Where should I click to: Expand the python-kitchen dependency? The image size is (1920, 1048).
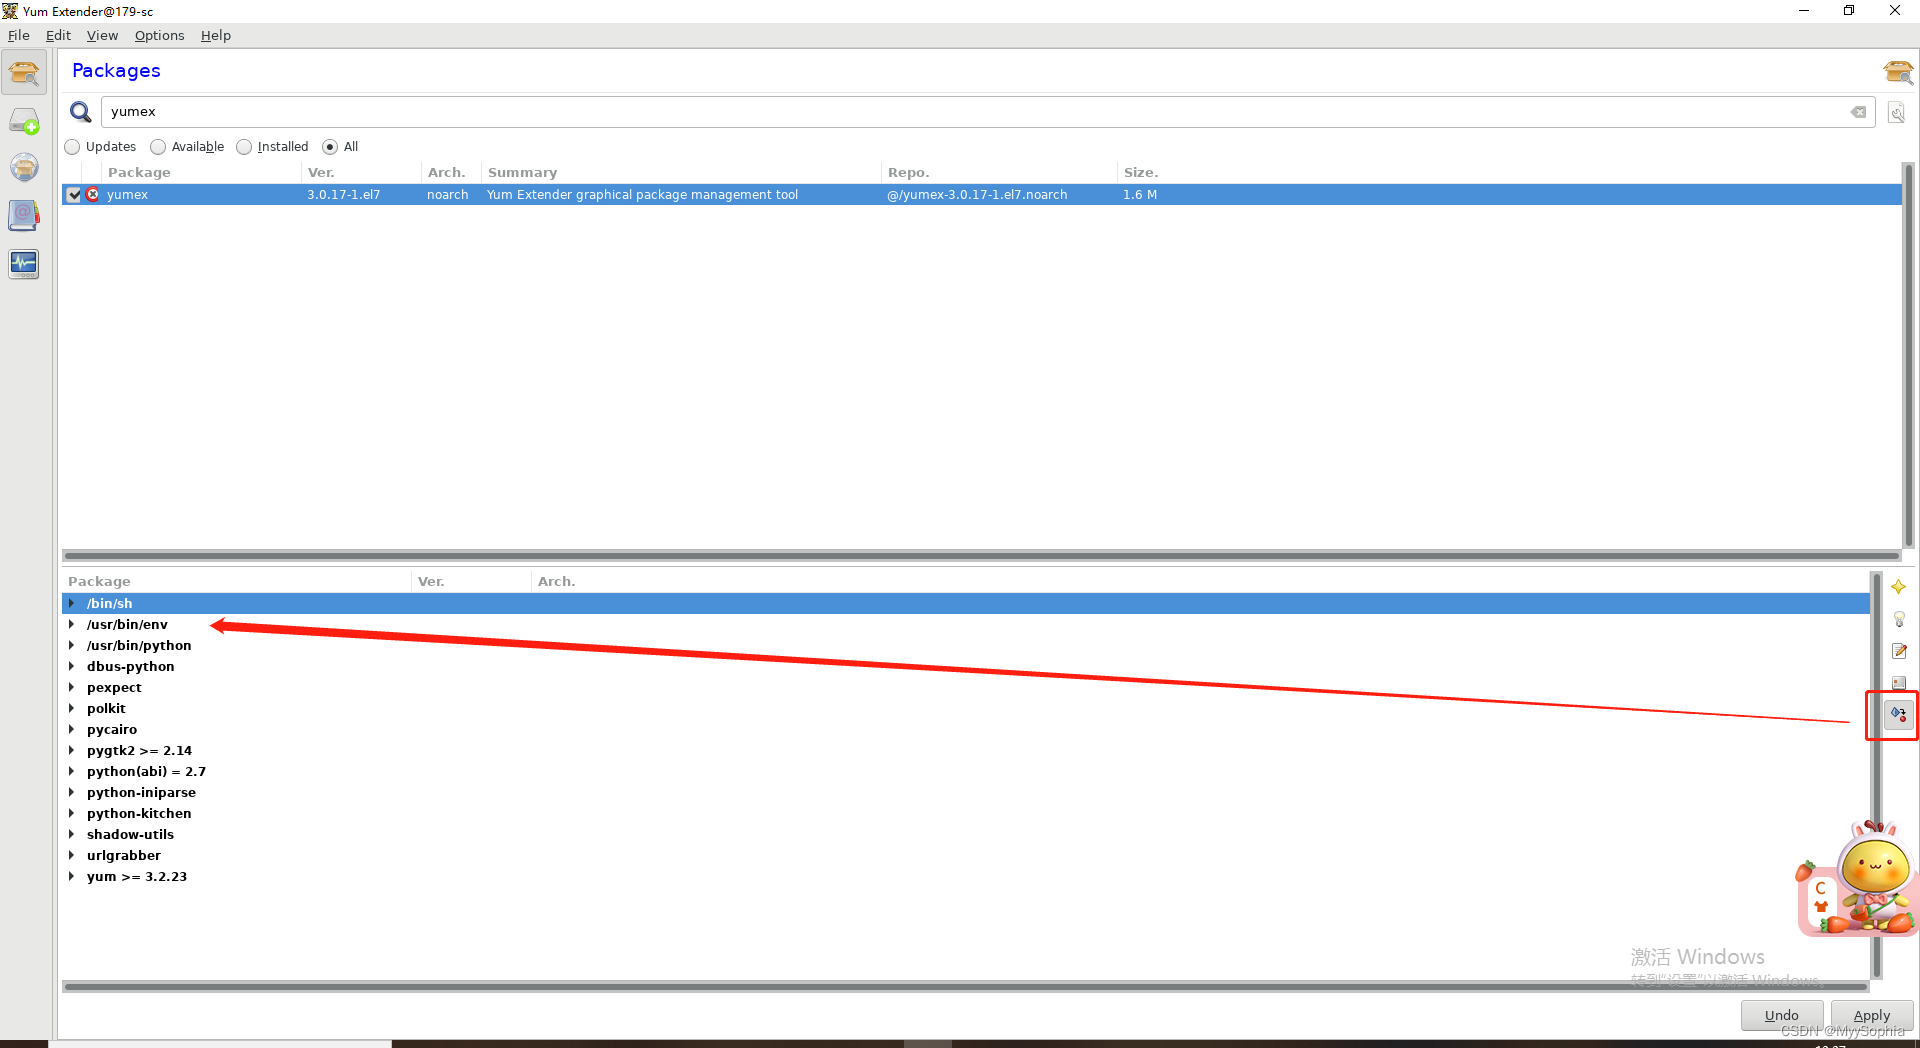click(72, 813)
